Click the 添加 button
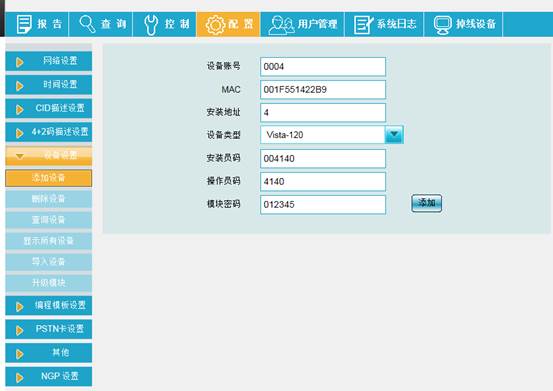Screen dimensions: 553x391 pyautogui.click(x=426, y=203)
